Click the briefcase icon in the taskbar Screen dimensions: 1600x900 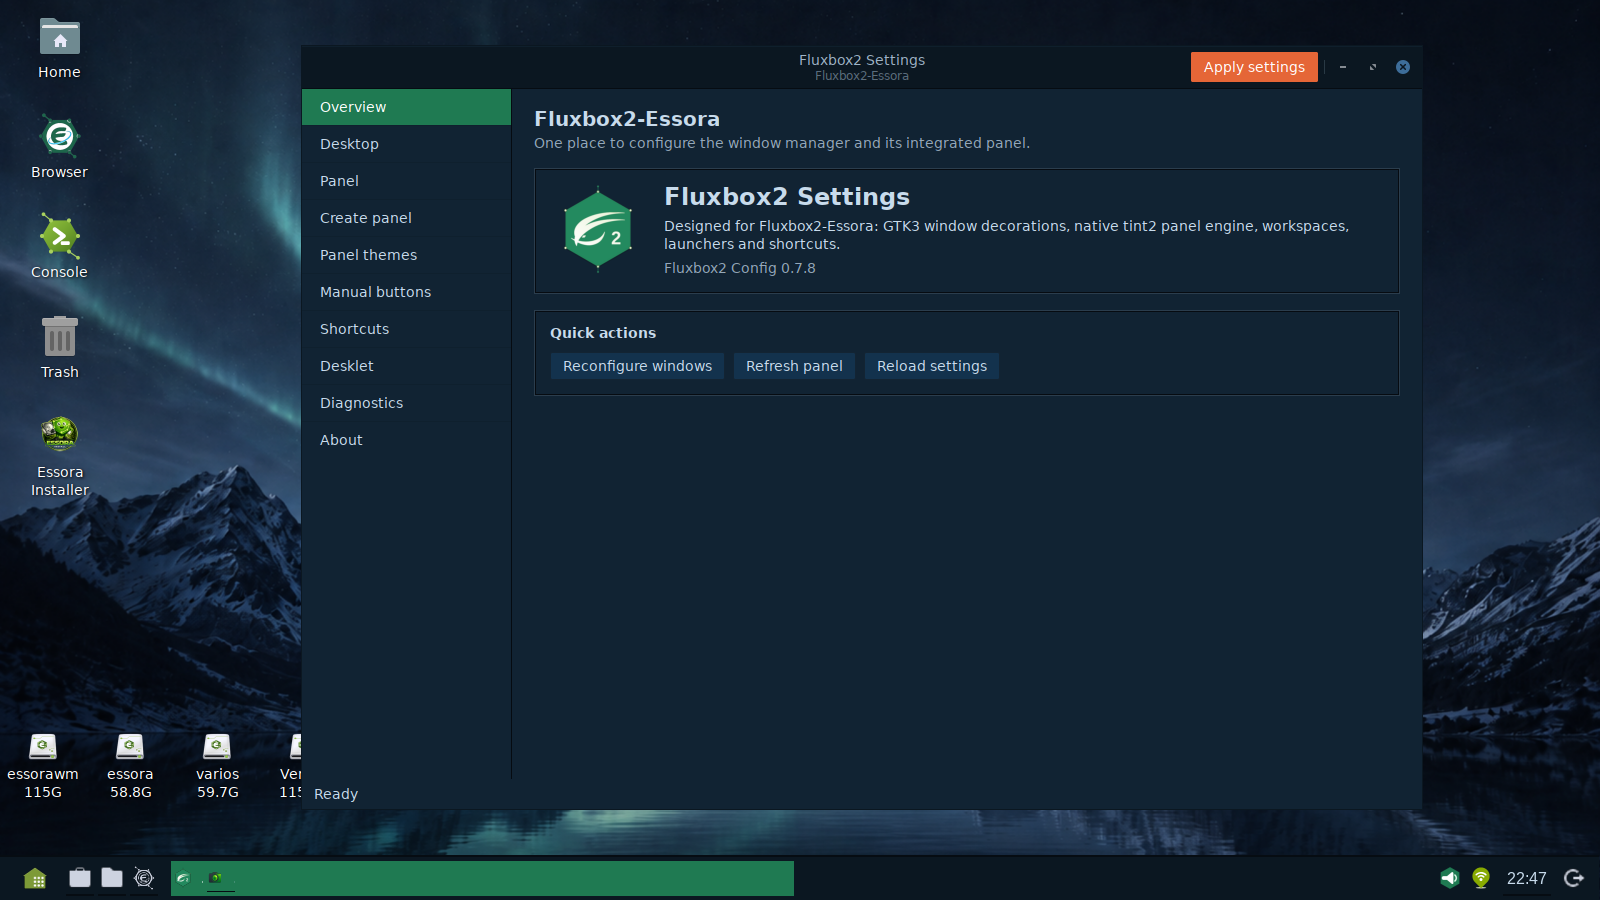[80, 878]
